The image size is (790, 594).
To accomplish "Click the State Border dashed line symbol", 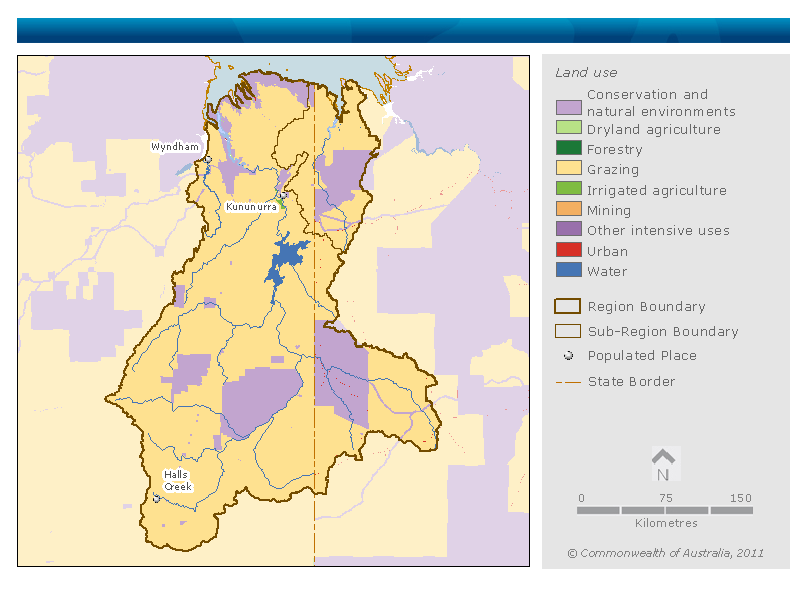I will 568,382.
